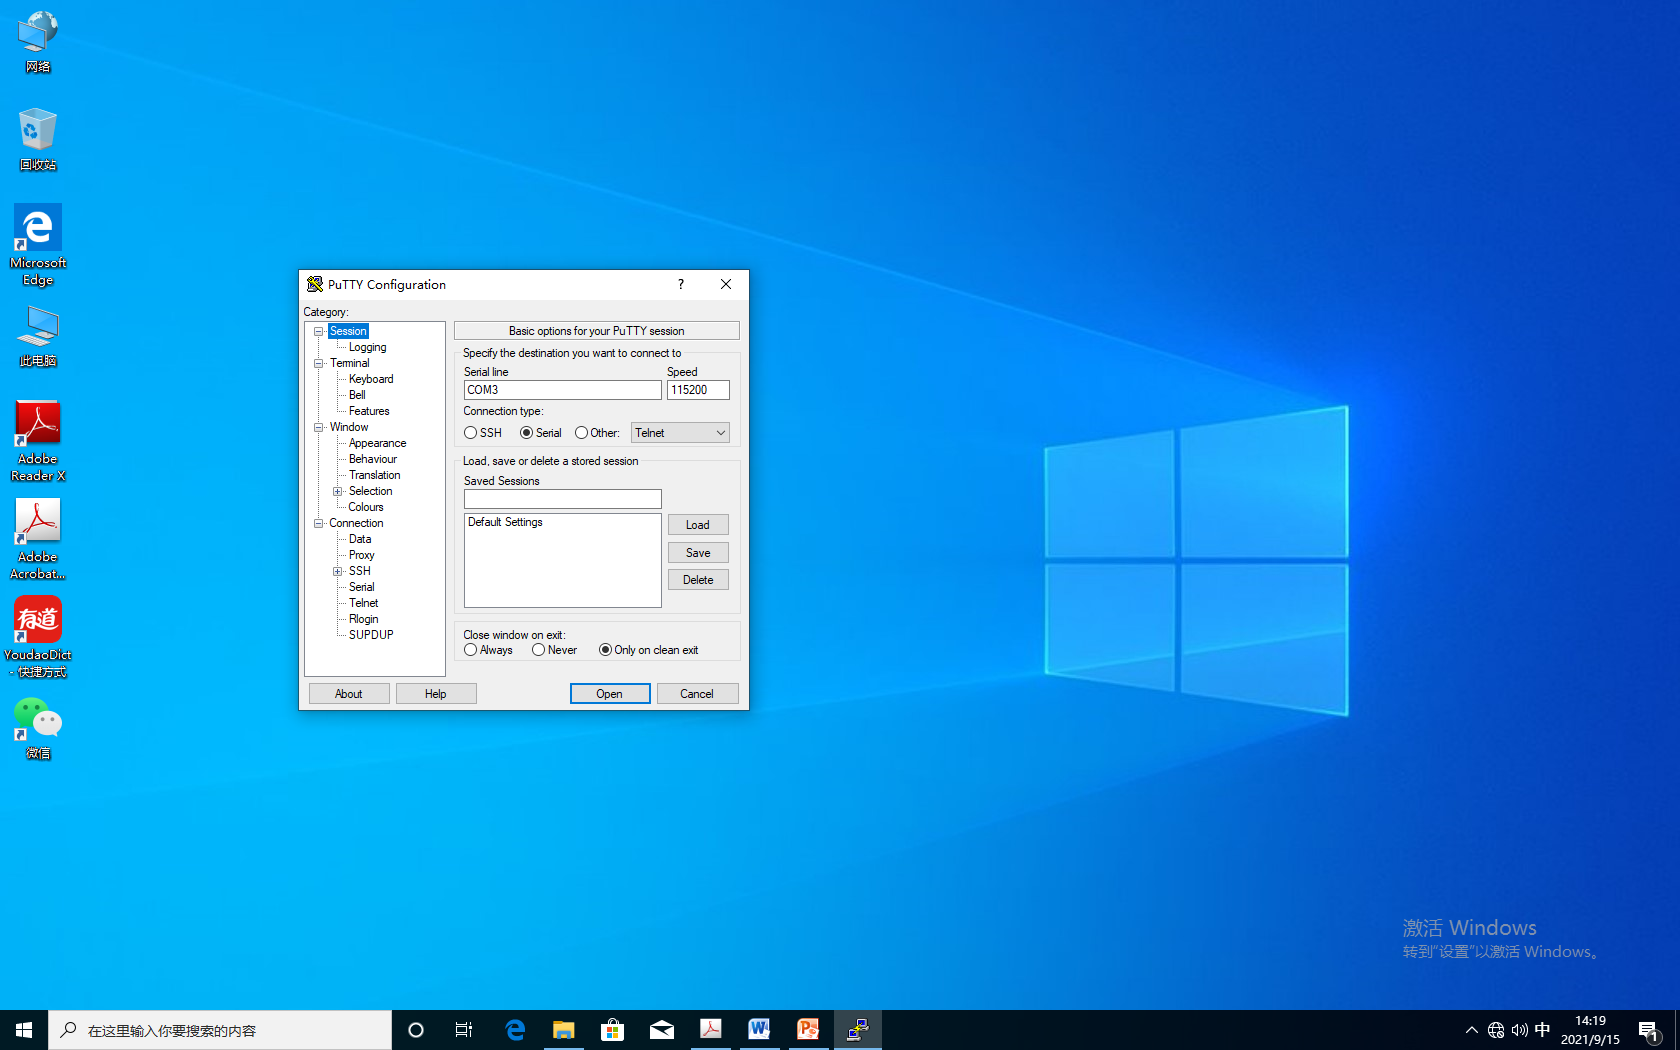Image resolution: width=1680 pixels, height=1050 pixels.
Task: Open volume speaker tray icon
Action: click(x=1520, y=1030)
